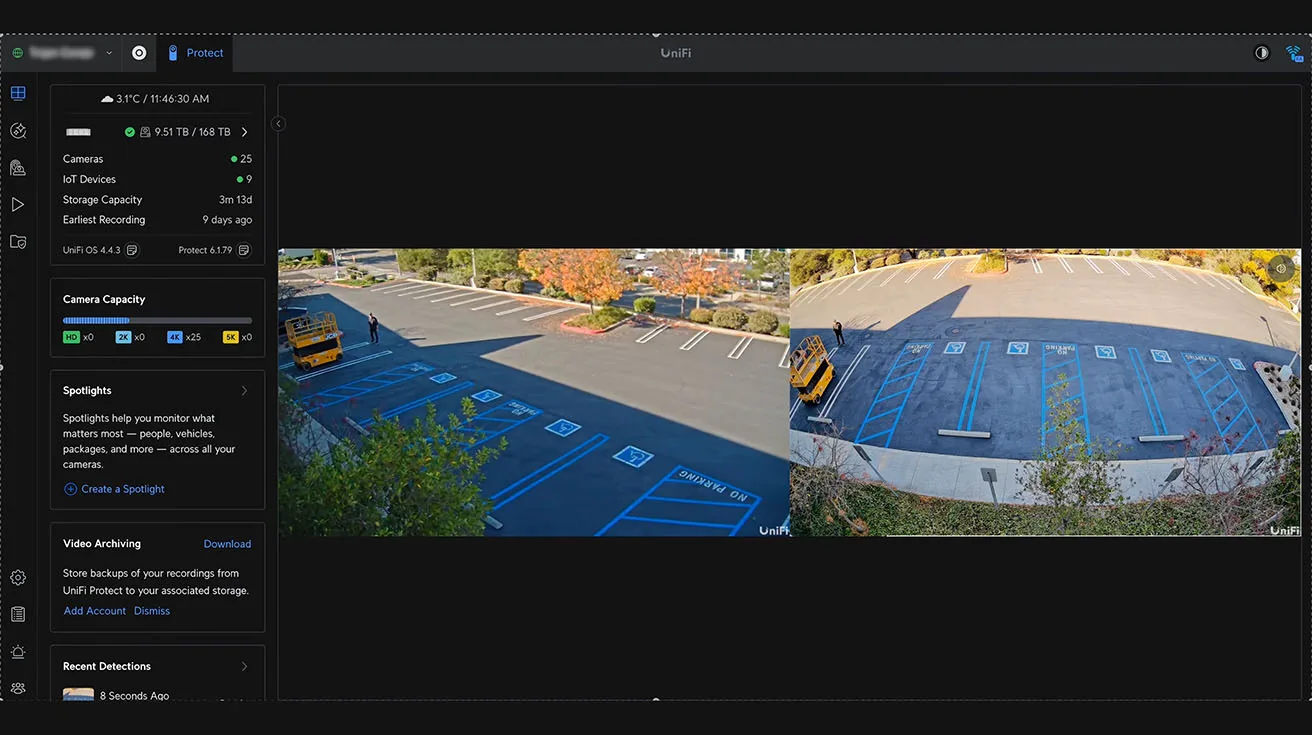The image size is (1312, 735).
Task: Open the alarm siren icon
Action: (x=18, y=652)
